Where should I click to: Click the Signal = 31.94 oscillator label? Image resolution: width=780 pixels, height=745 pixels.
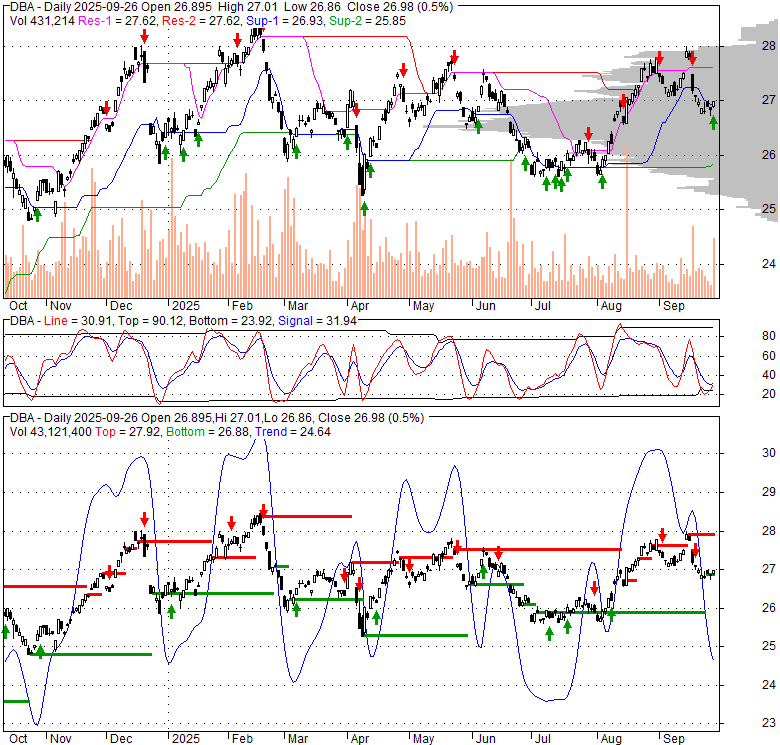pos(317,321)
